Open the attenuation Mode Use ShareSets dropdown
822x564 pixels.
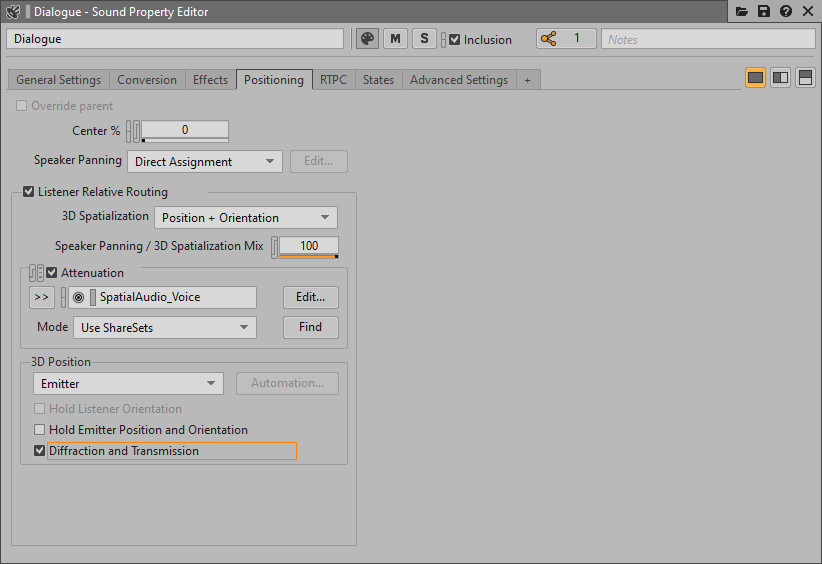tap(164, 328)
